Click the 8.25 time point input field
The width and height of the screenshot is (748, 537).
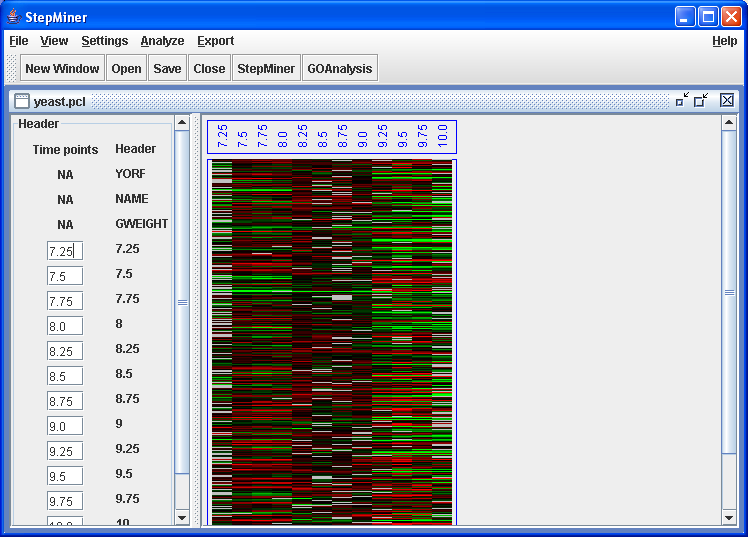65,351
